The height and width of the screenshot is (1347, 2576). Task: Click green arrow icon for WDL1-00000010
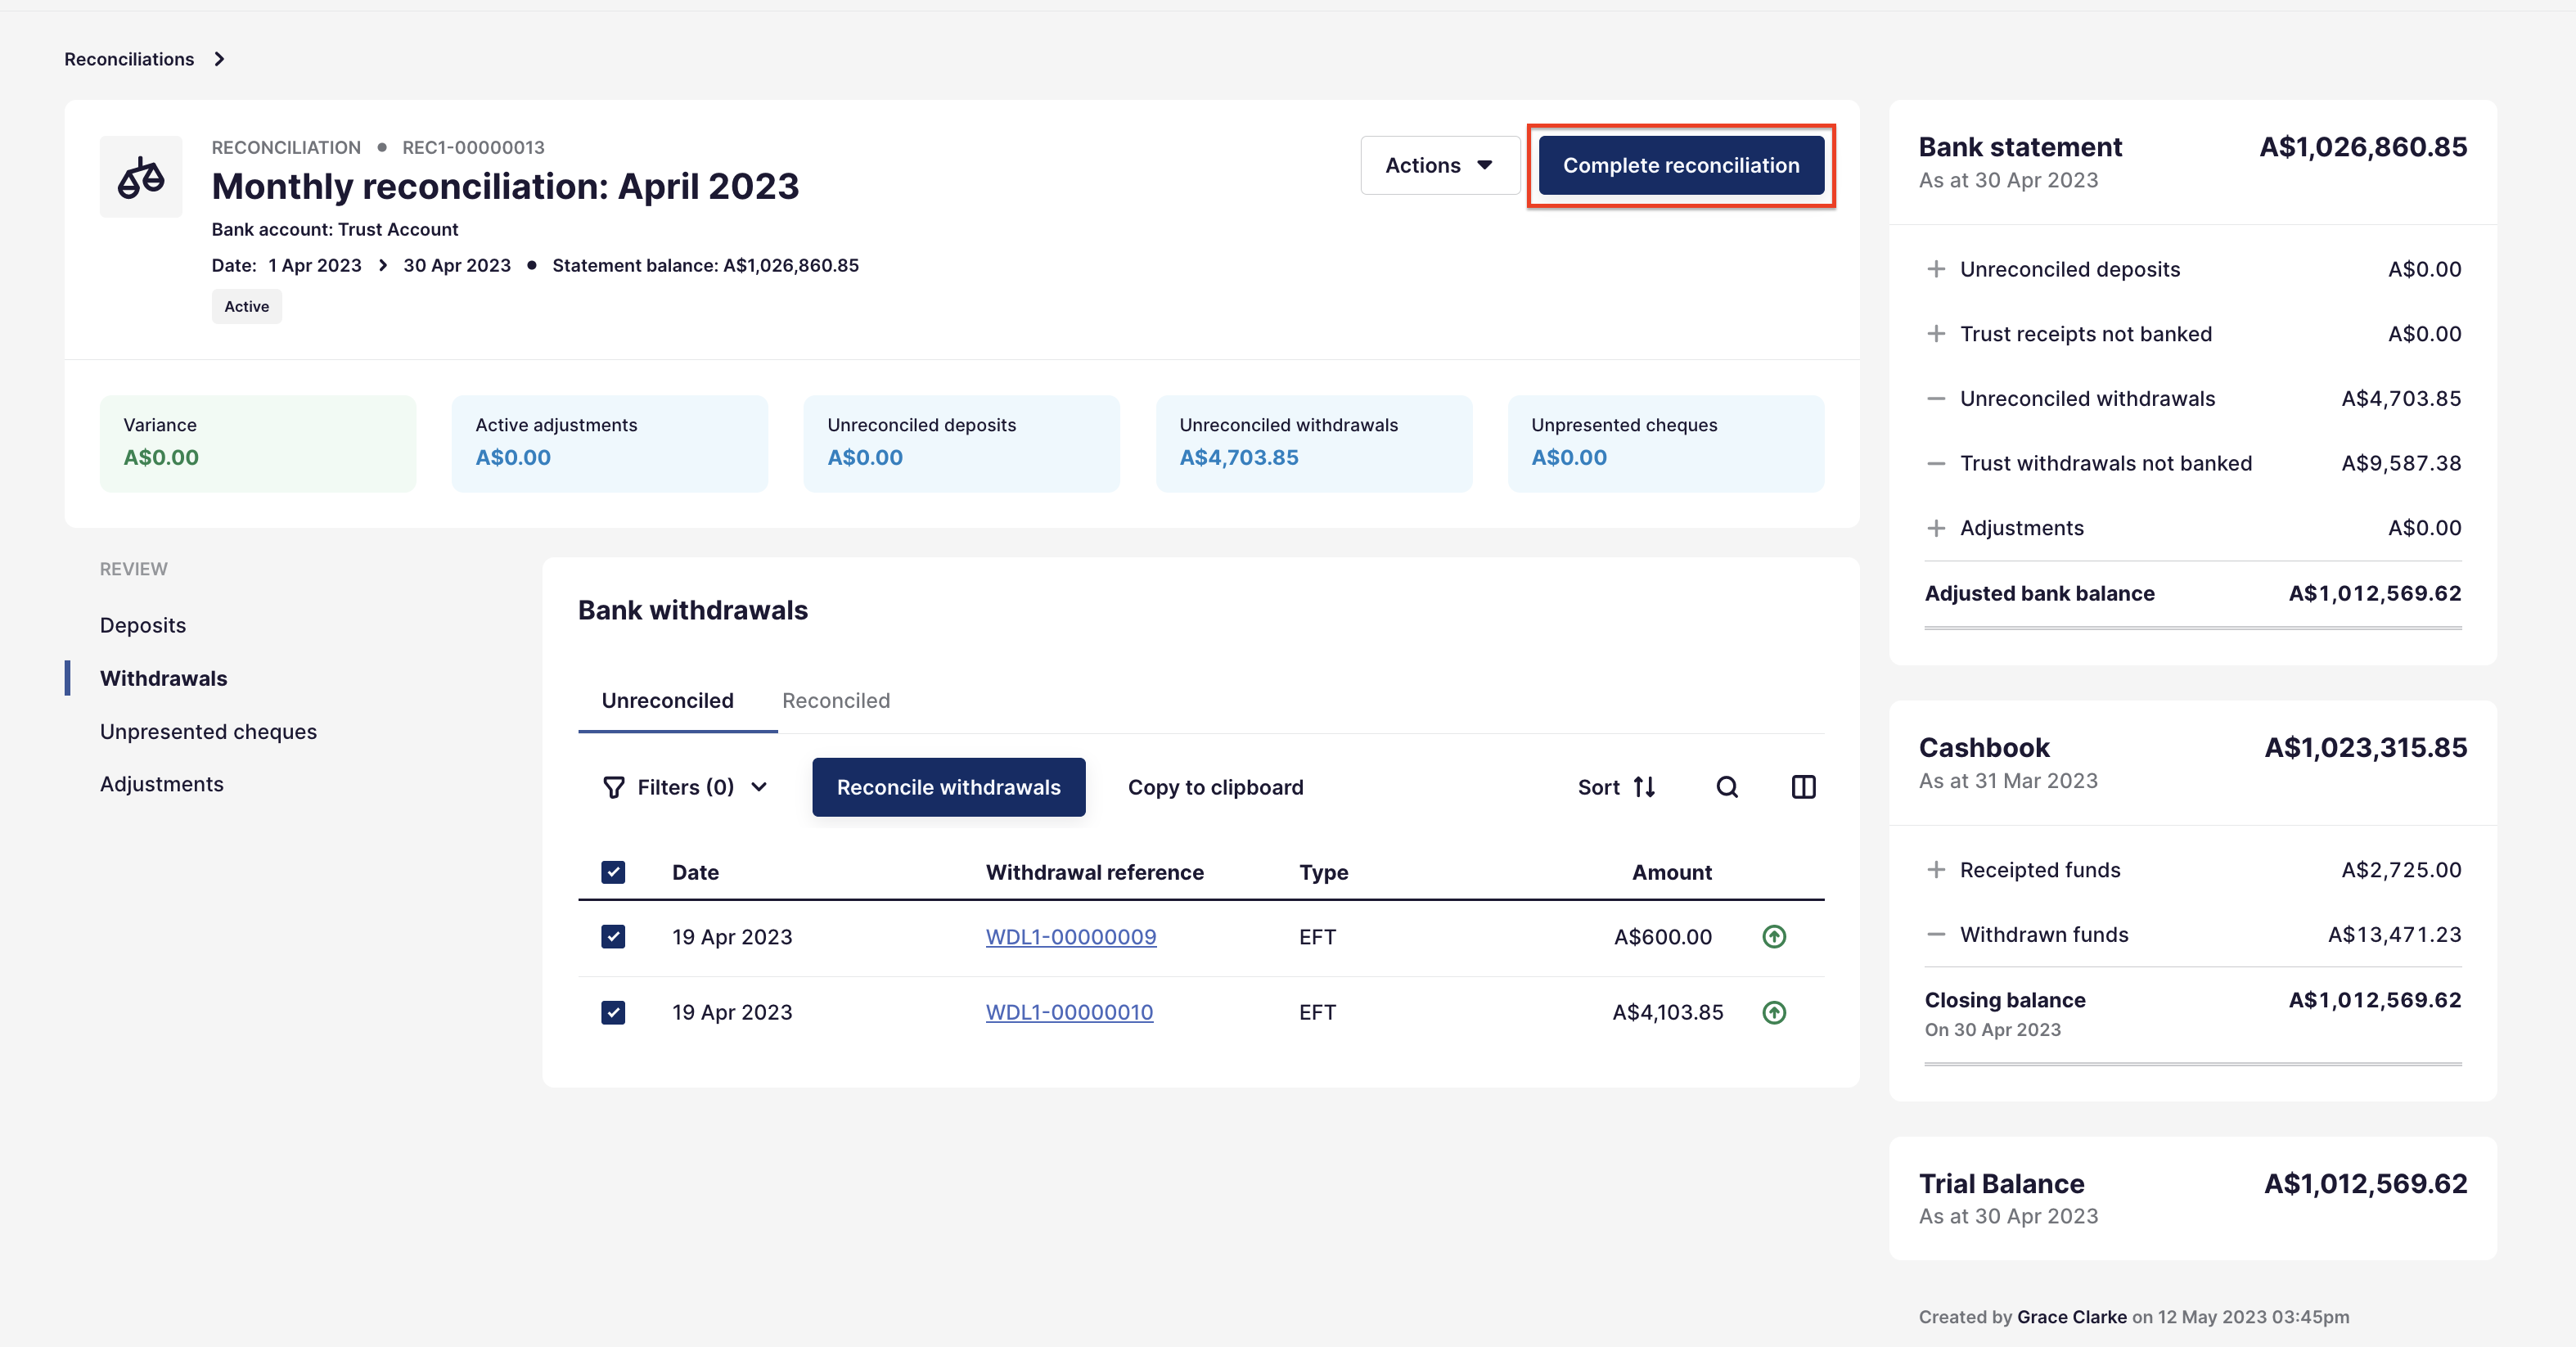(x=1774, y=1013)
